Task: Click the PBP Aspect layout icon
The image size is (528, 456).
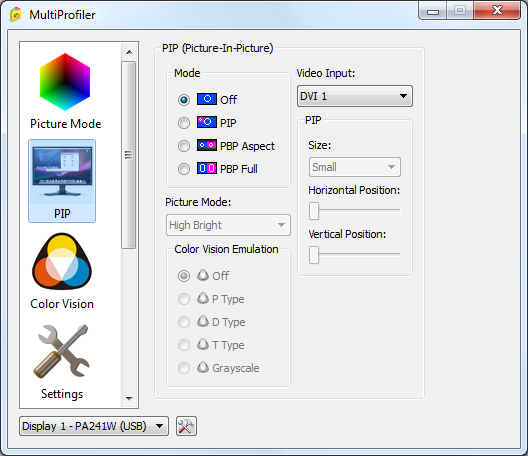Action: point(207,145)
